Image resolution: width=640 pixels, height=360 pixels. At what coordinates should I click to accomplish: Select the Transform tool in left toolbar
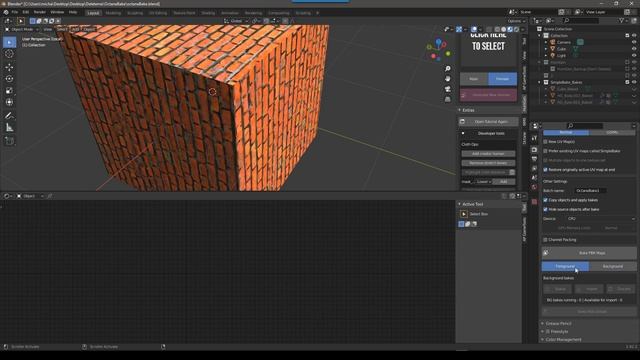[x=9, y=102]
